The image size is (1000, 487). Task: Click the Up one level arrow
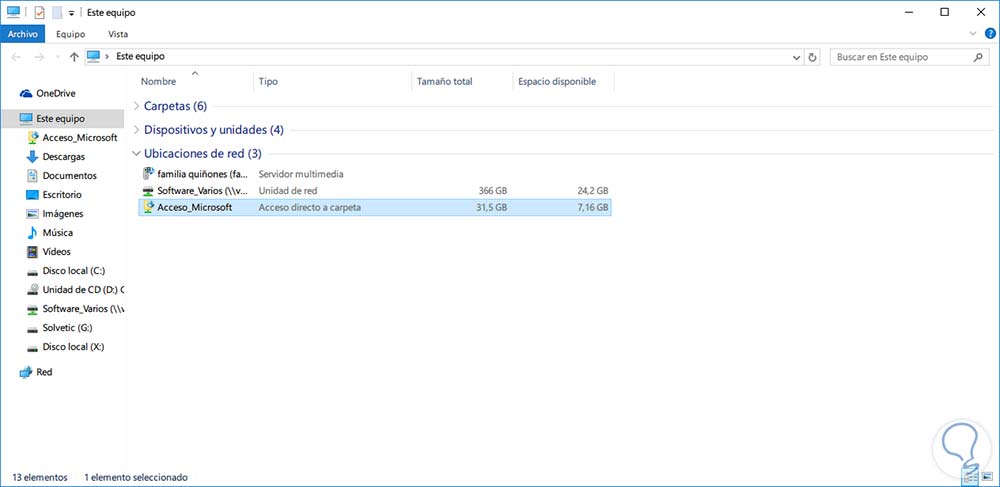[x=74, y=57]
